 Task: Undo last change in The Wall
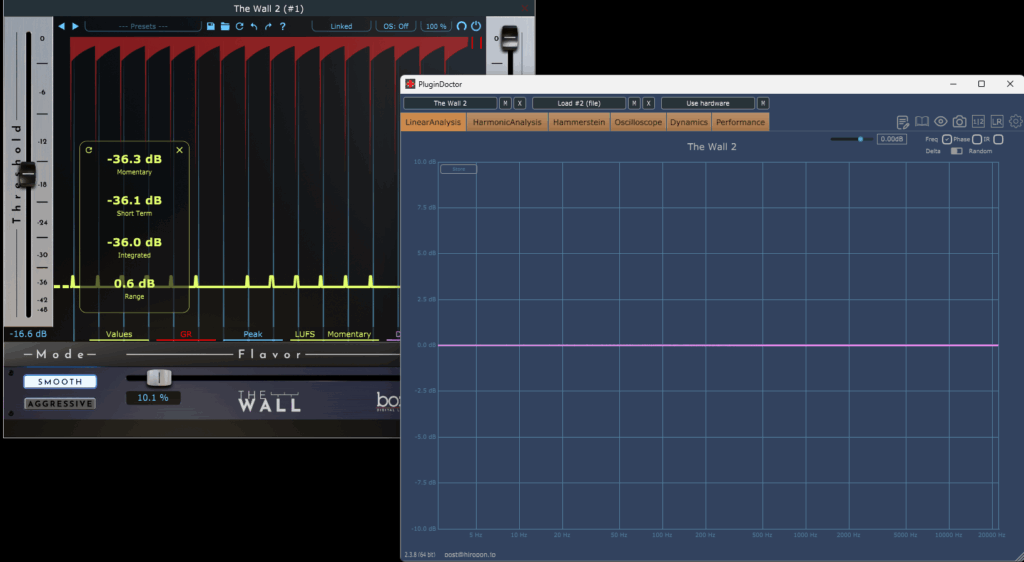(254, 26)
